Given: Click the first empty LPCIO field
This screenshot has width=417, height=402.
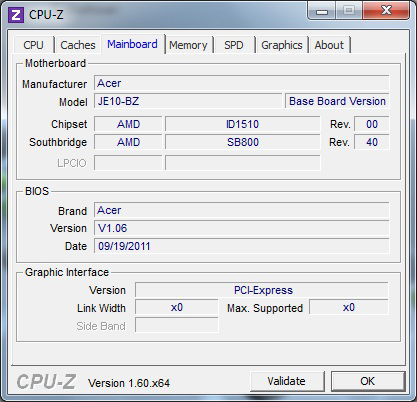Looking at the screenshot, I should (128, 163).
